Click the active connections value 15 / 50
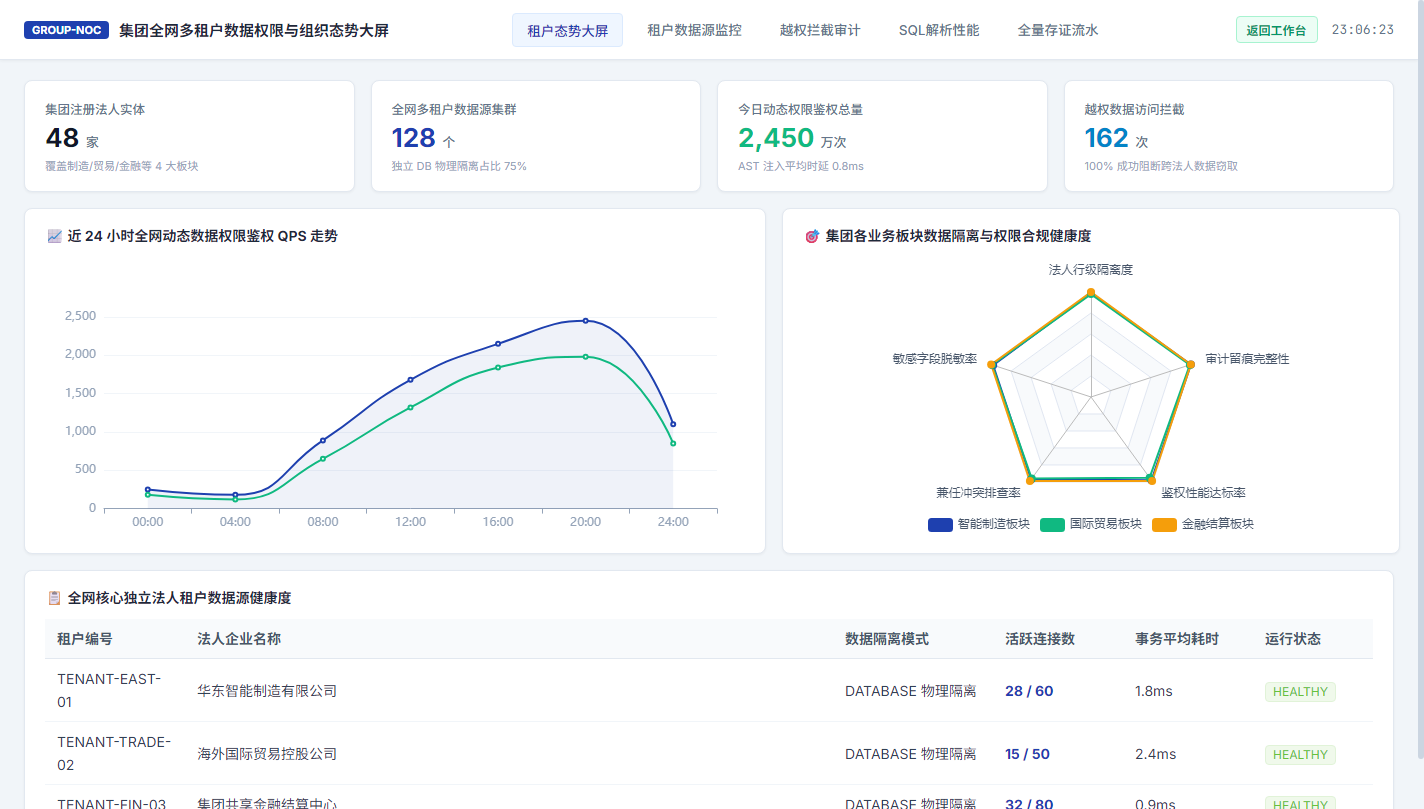The width and height of the screenshot is (1424, 809). [x=1027, y=754]
